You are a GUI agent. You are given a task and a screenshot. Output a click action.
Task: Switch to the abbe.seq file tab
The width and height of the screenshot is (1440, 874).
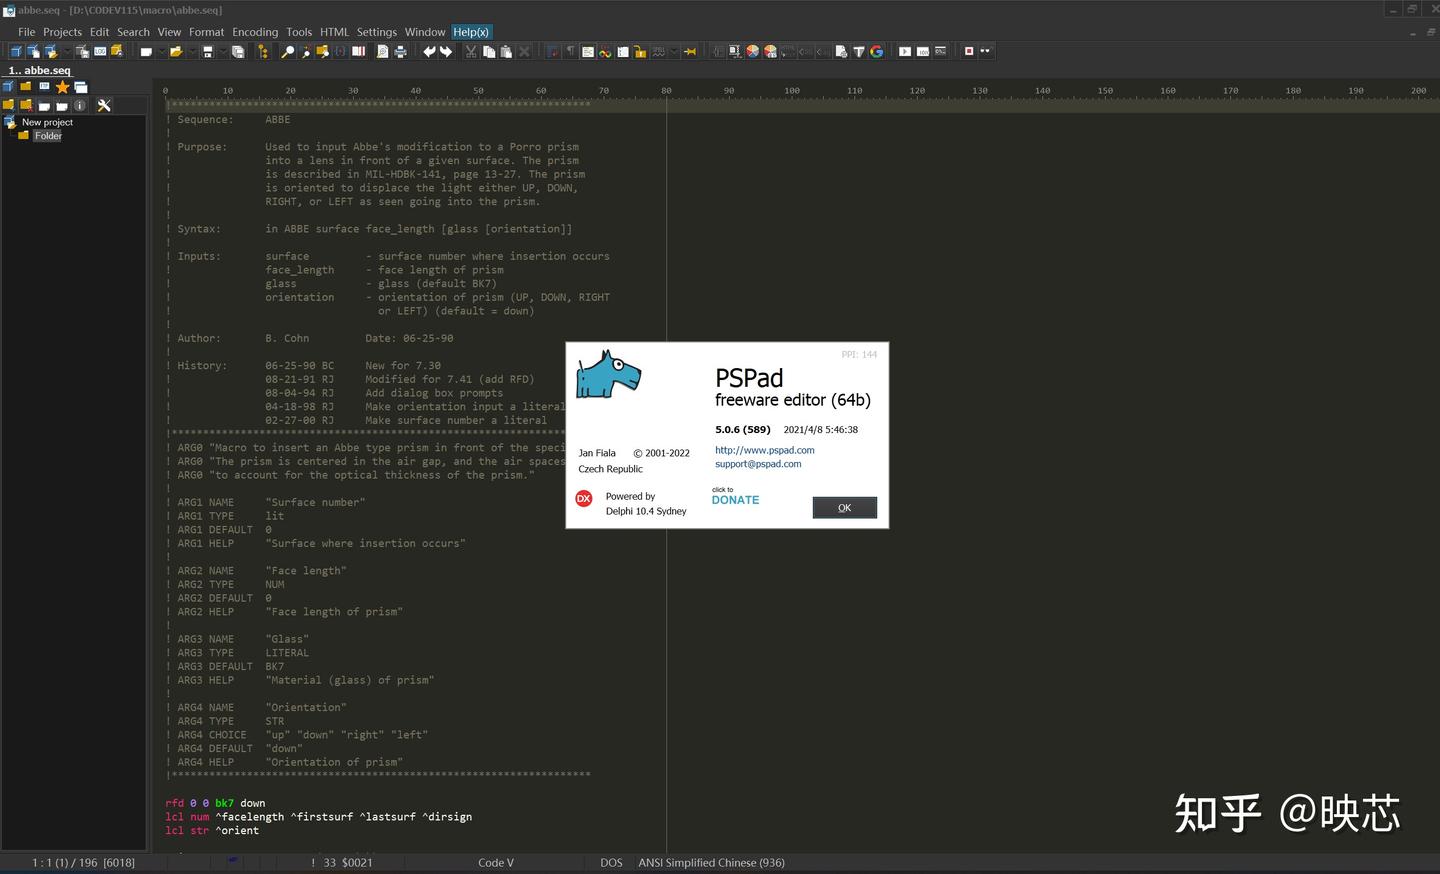41,70
